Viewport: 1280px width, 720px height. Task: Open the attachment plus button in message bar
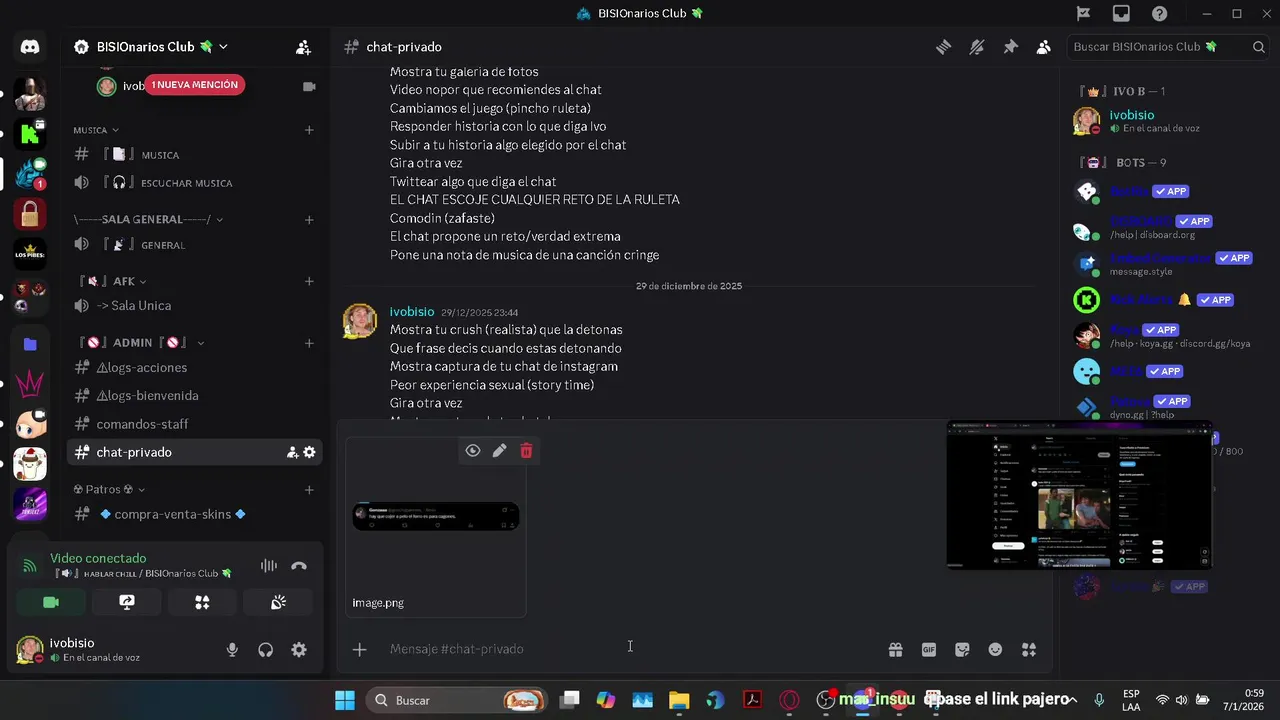(359, 649)
